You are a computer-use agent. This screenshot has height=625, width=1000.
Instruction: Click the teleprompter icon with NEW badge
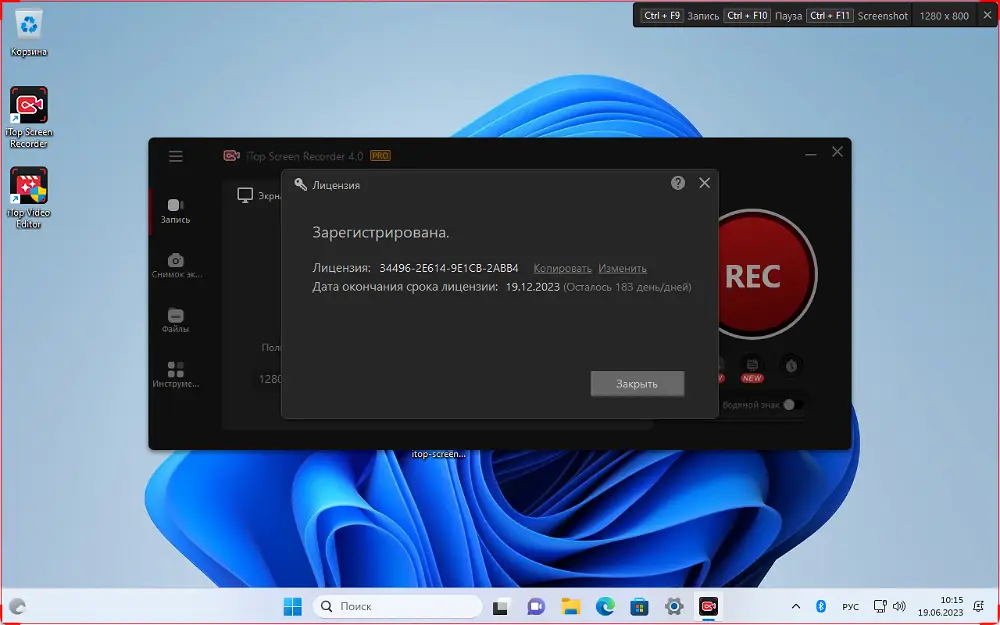tap(752, 366)
